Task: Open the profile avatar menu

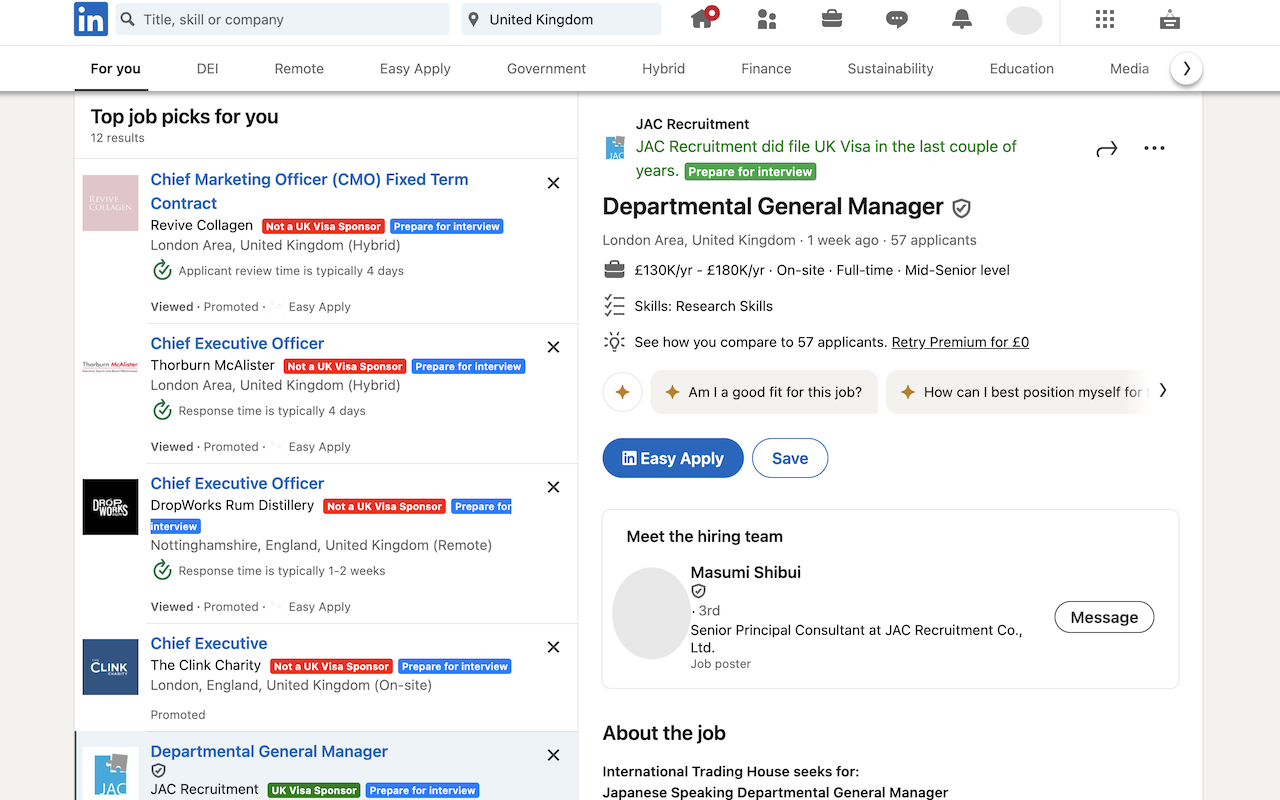Action: [x=1024, y=20]
